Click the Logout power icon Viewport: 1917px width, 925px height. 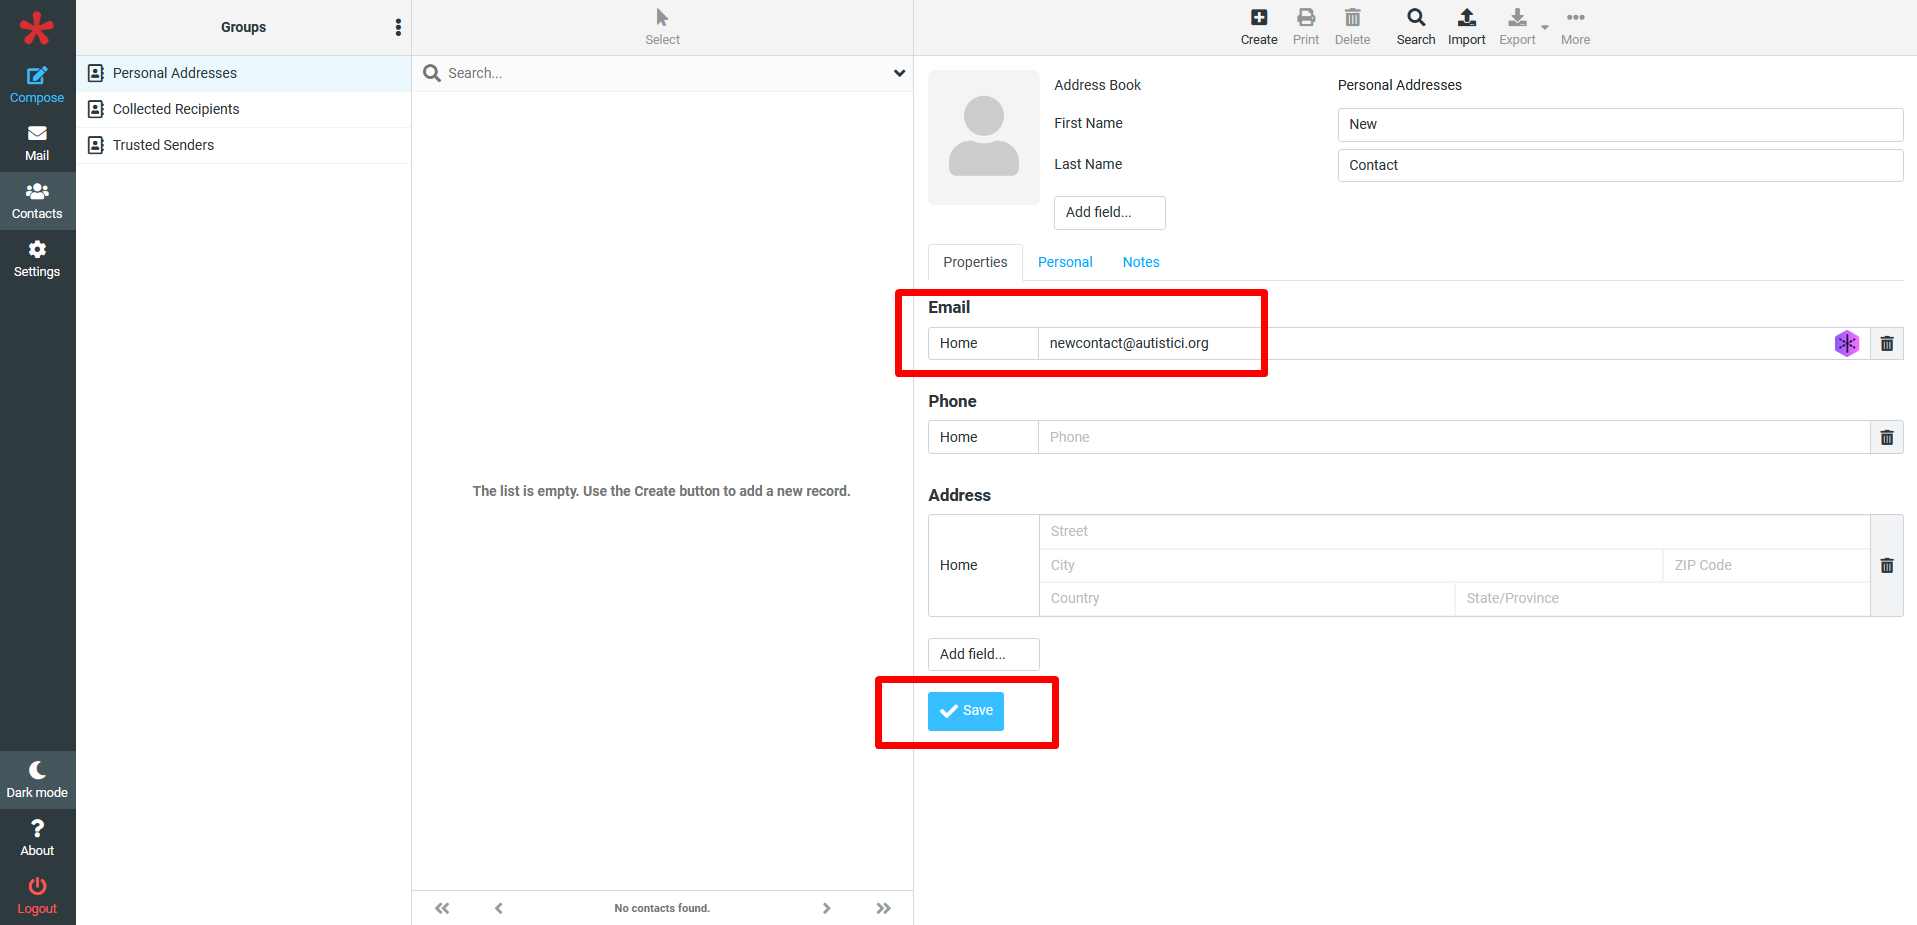click(37, 895)
